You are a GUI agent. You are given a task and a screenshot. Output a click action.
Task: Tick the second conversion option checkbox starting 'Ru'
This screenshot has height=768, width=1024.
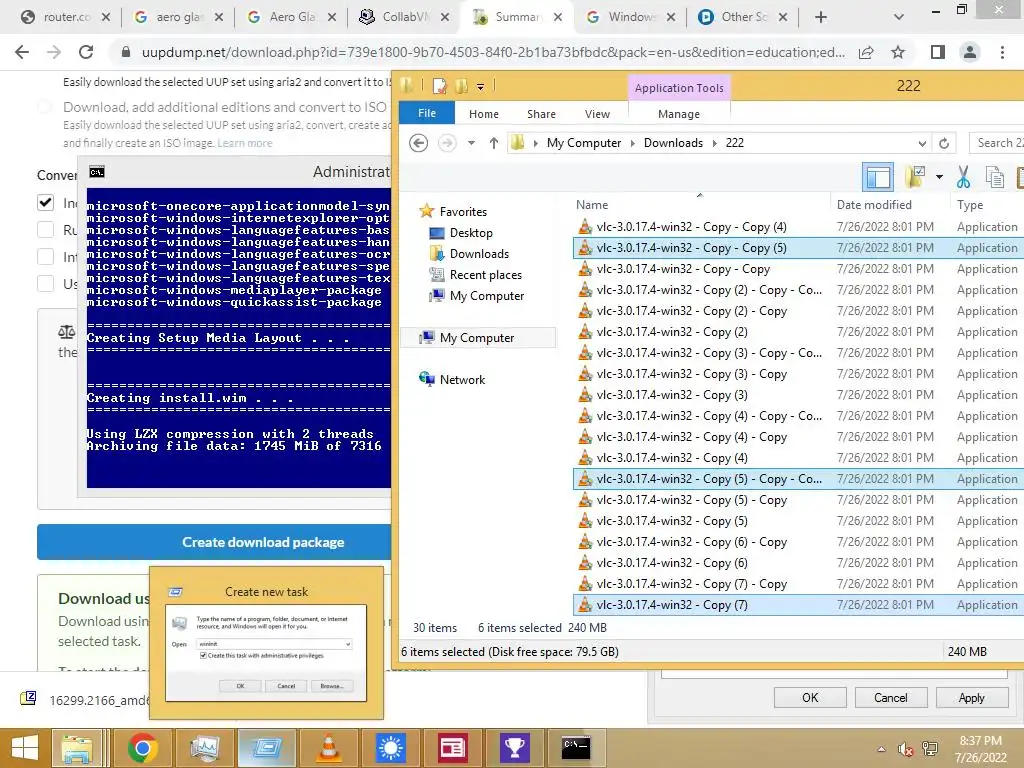coord(46,229)
